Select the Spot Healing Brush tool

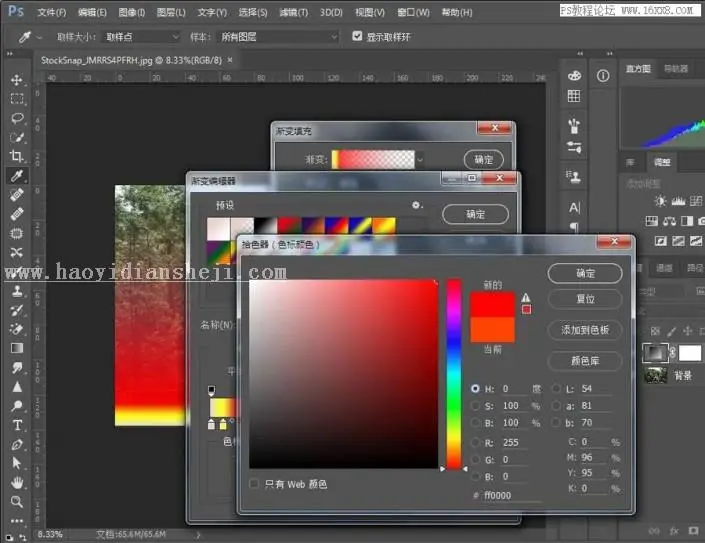coord(17,195)
